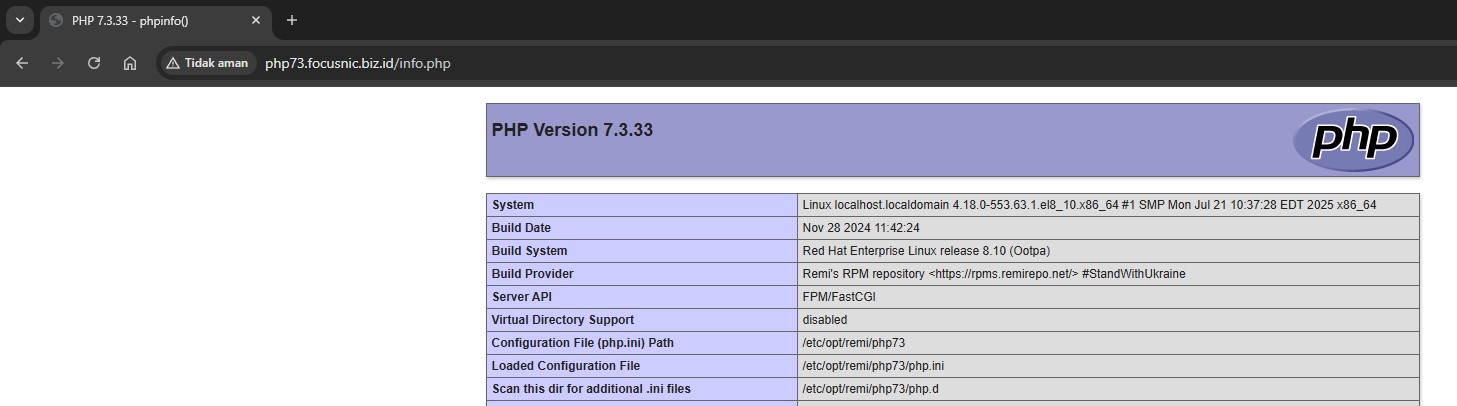Go back using the left arrow
The height and width of the screenshot is (406, 1457).
tap(22, 63)
